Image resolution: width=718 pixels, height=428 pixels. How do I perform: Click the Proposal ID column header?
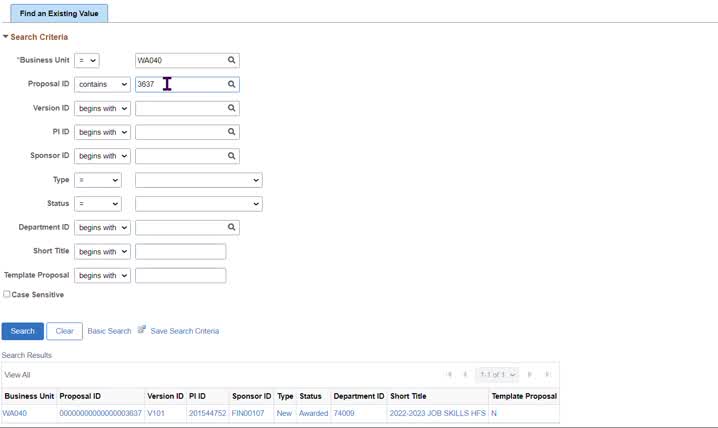(80, 396)
